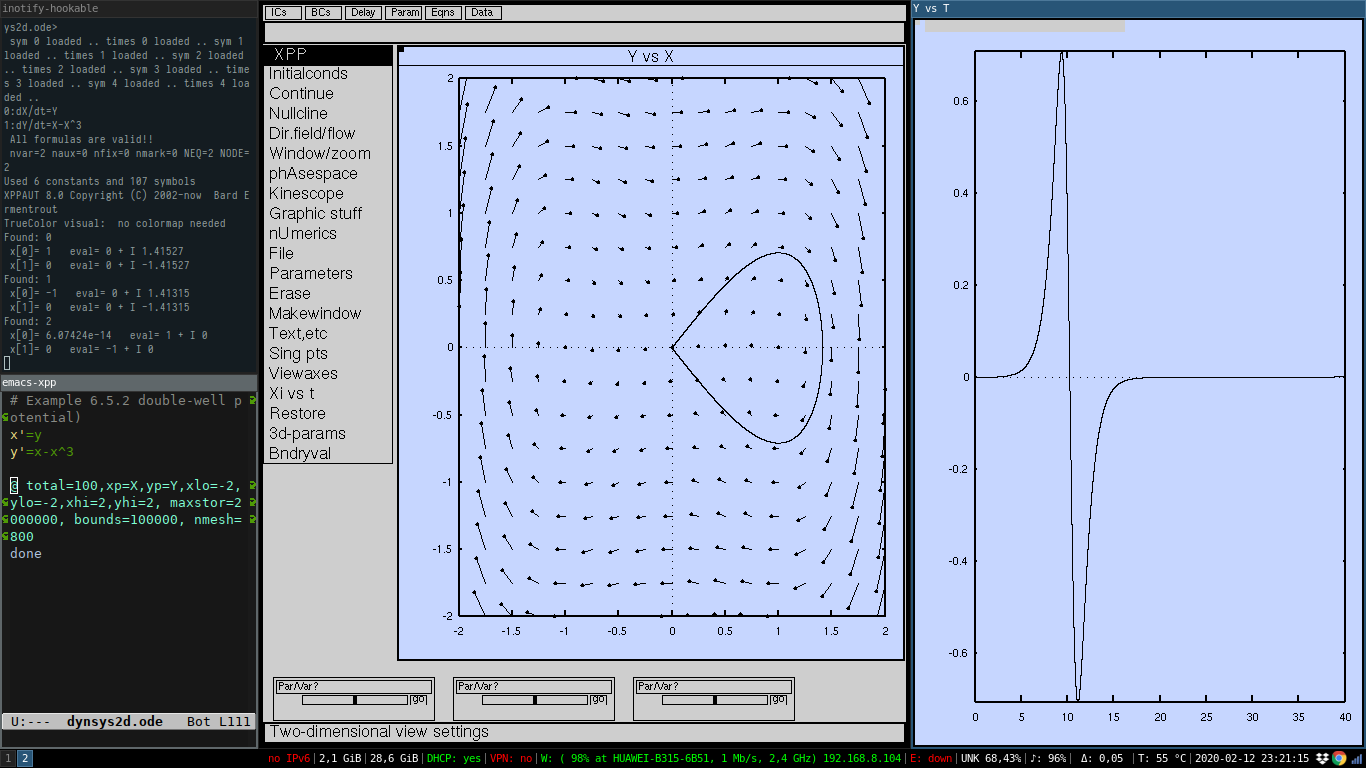Click the date and time 2020-02-12 23:21:15
Image resolution: width=1366 pixels, height=768 pixels.
tap(1252, 759)
